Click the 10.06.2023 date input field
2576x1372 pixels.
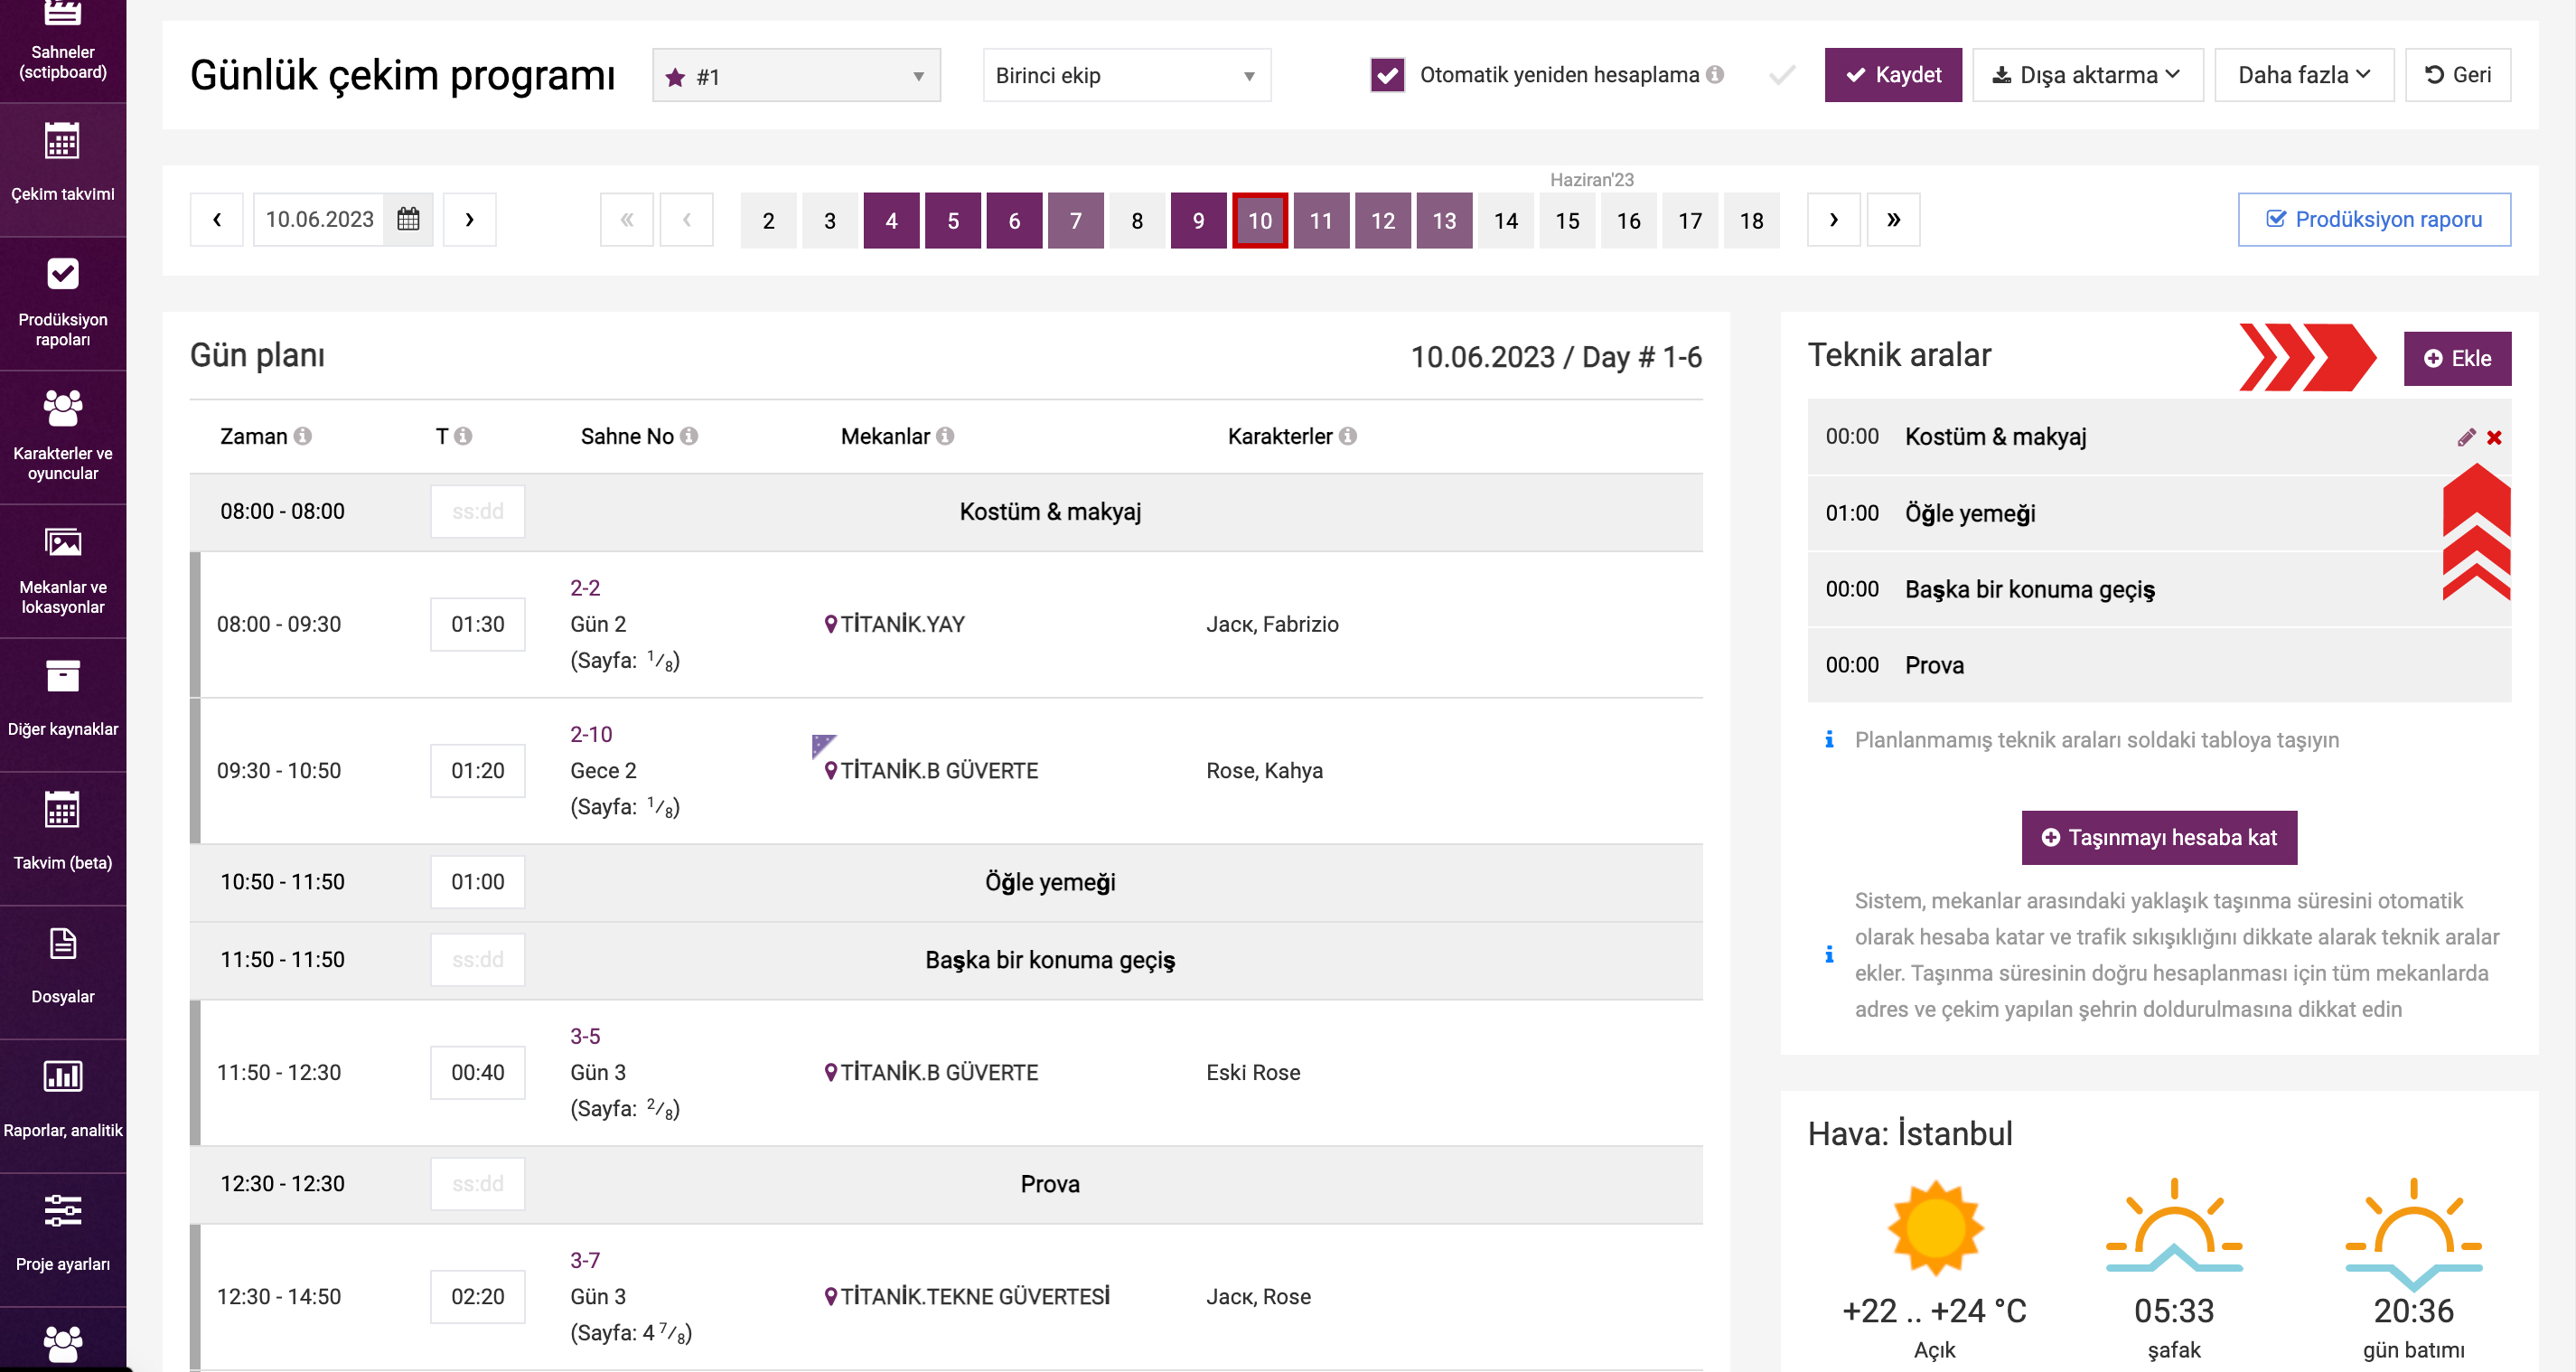pos(320,219)
